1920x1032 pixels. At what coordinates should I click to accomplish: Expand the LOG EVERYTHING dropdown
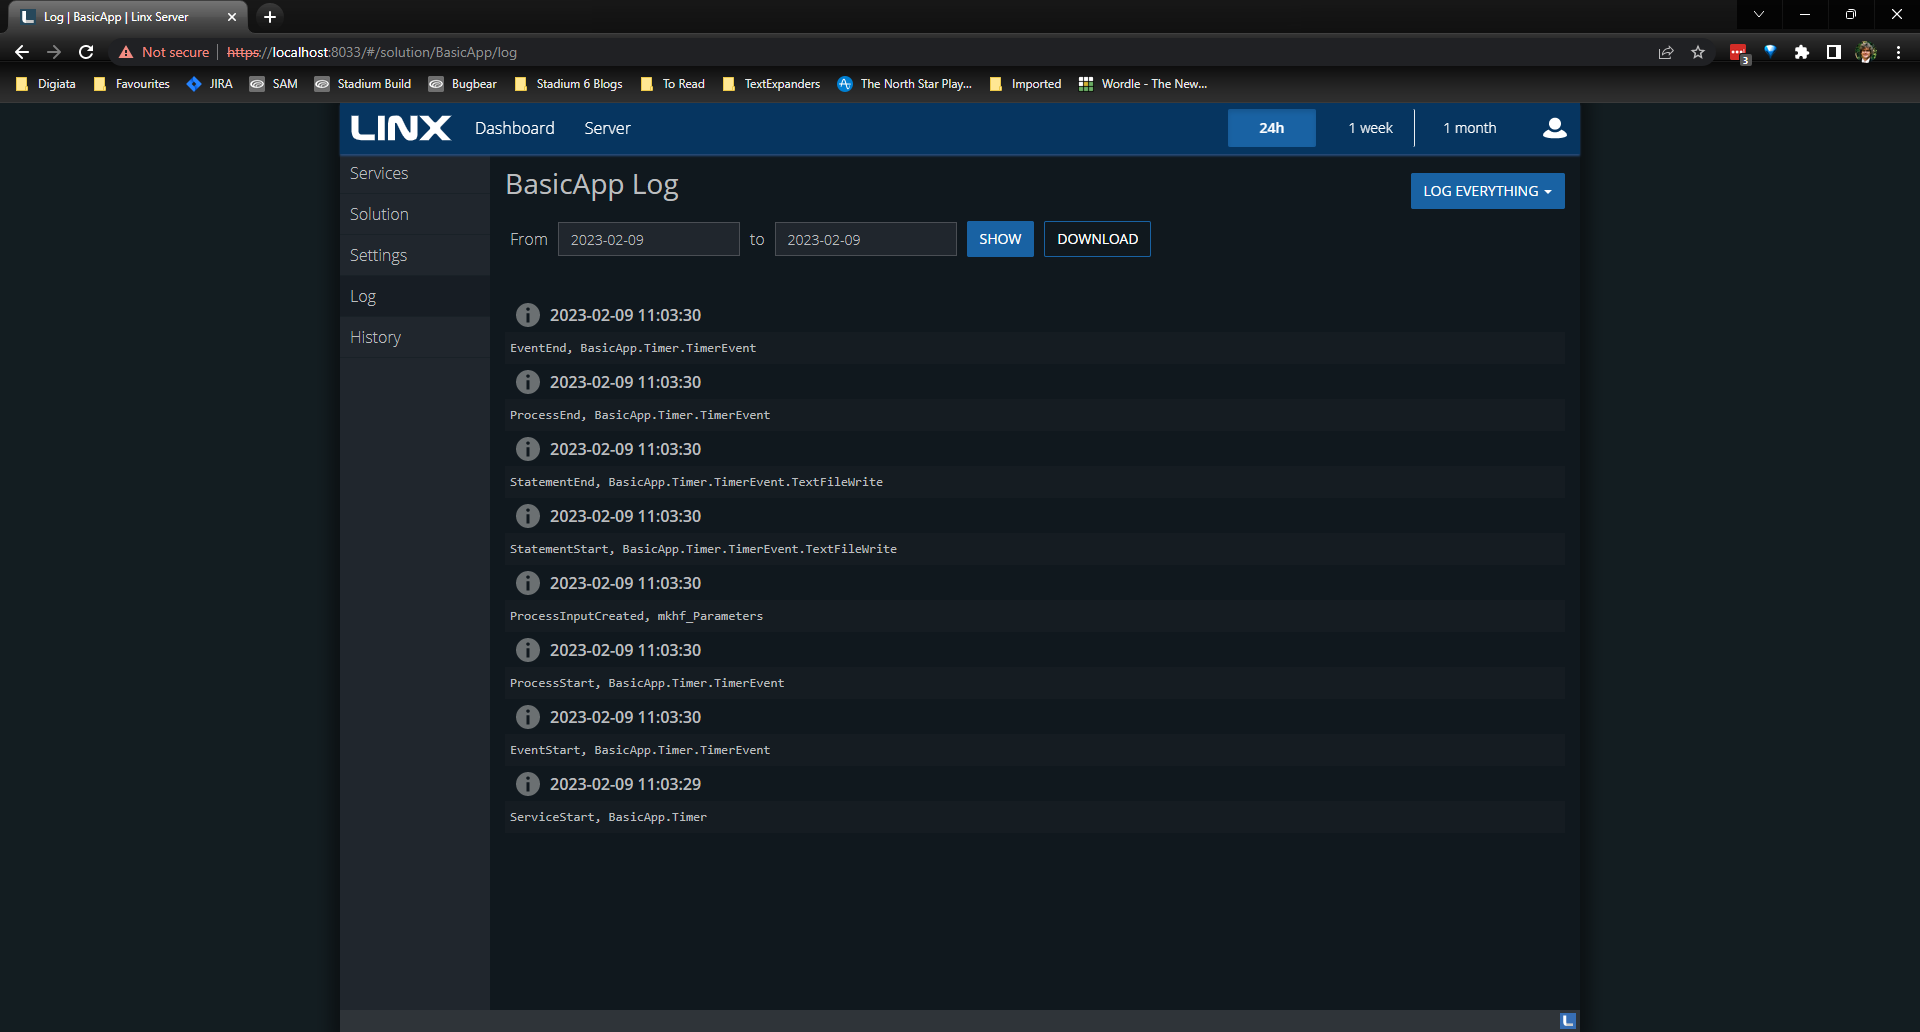1487,191
